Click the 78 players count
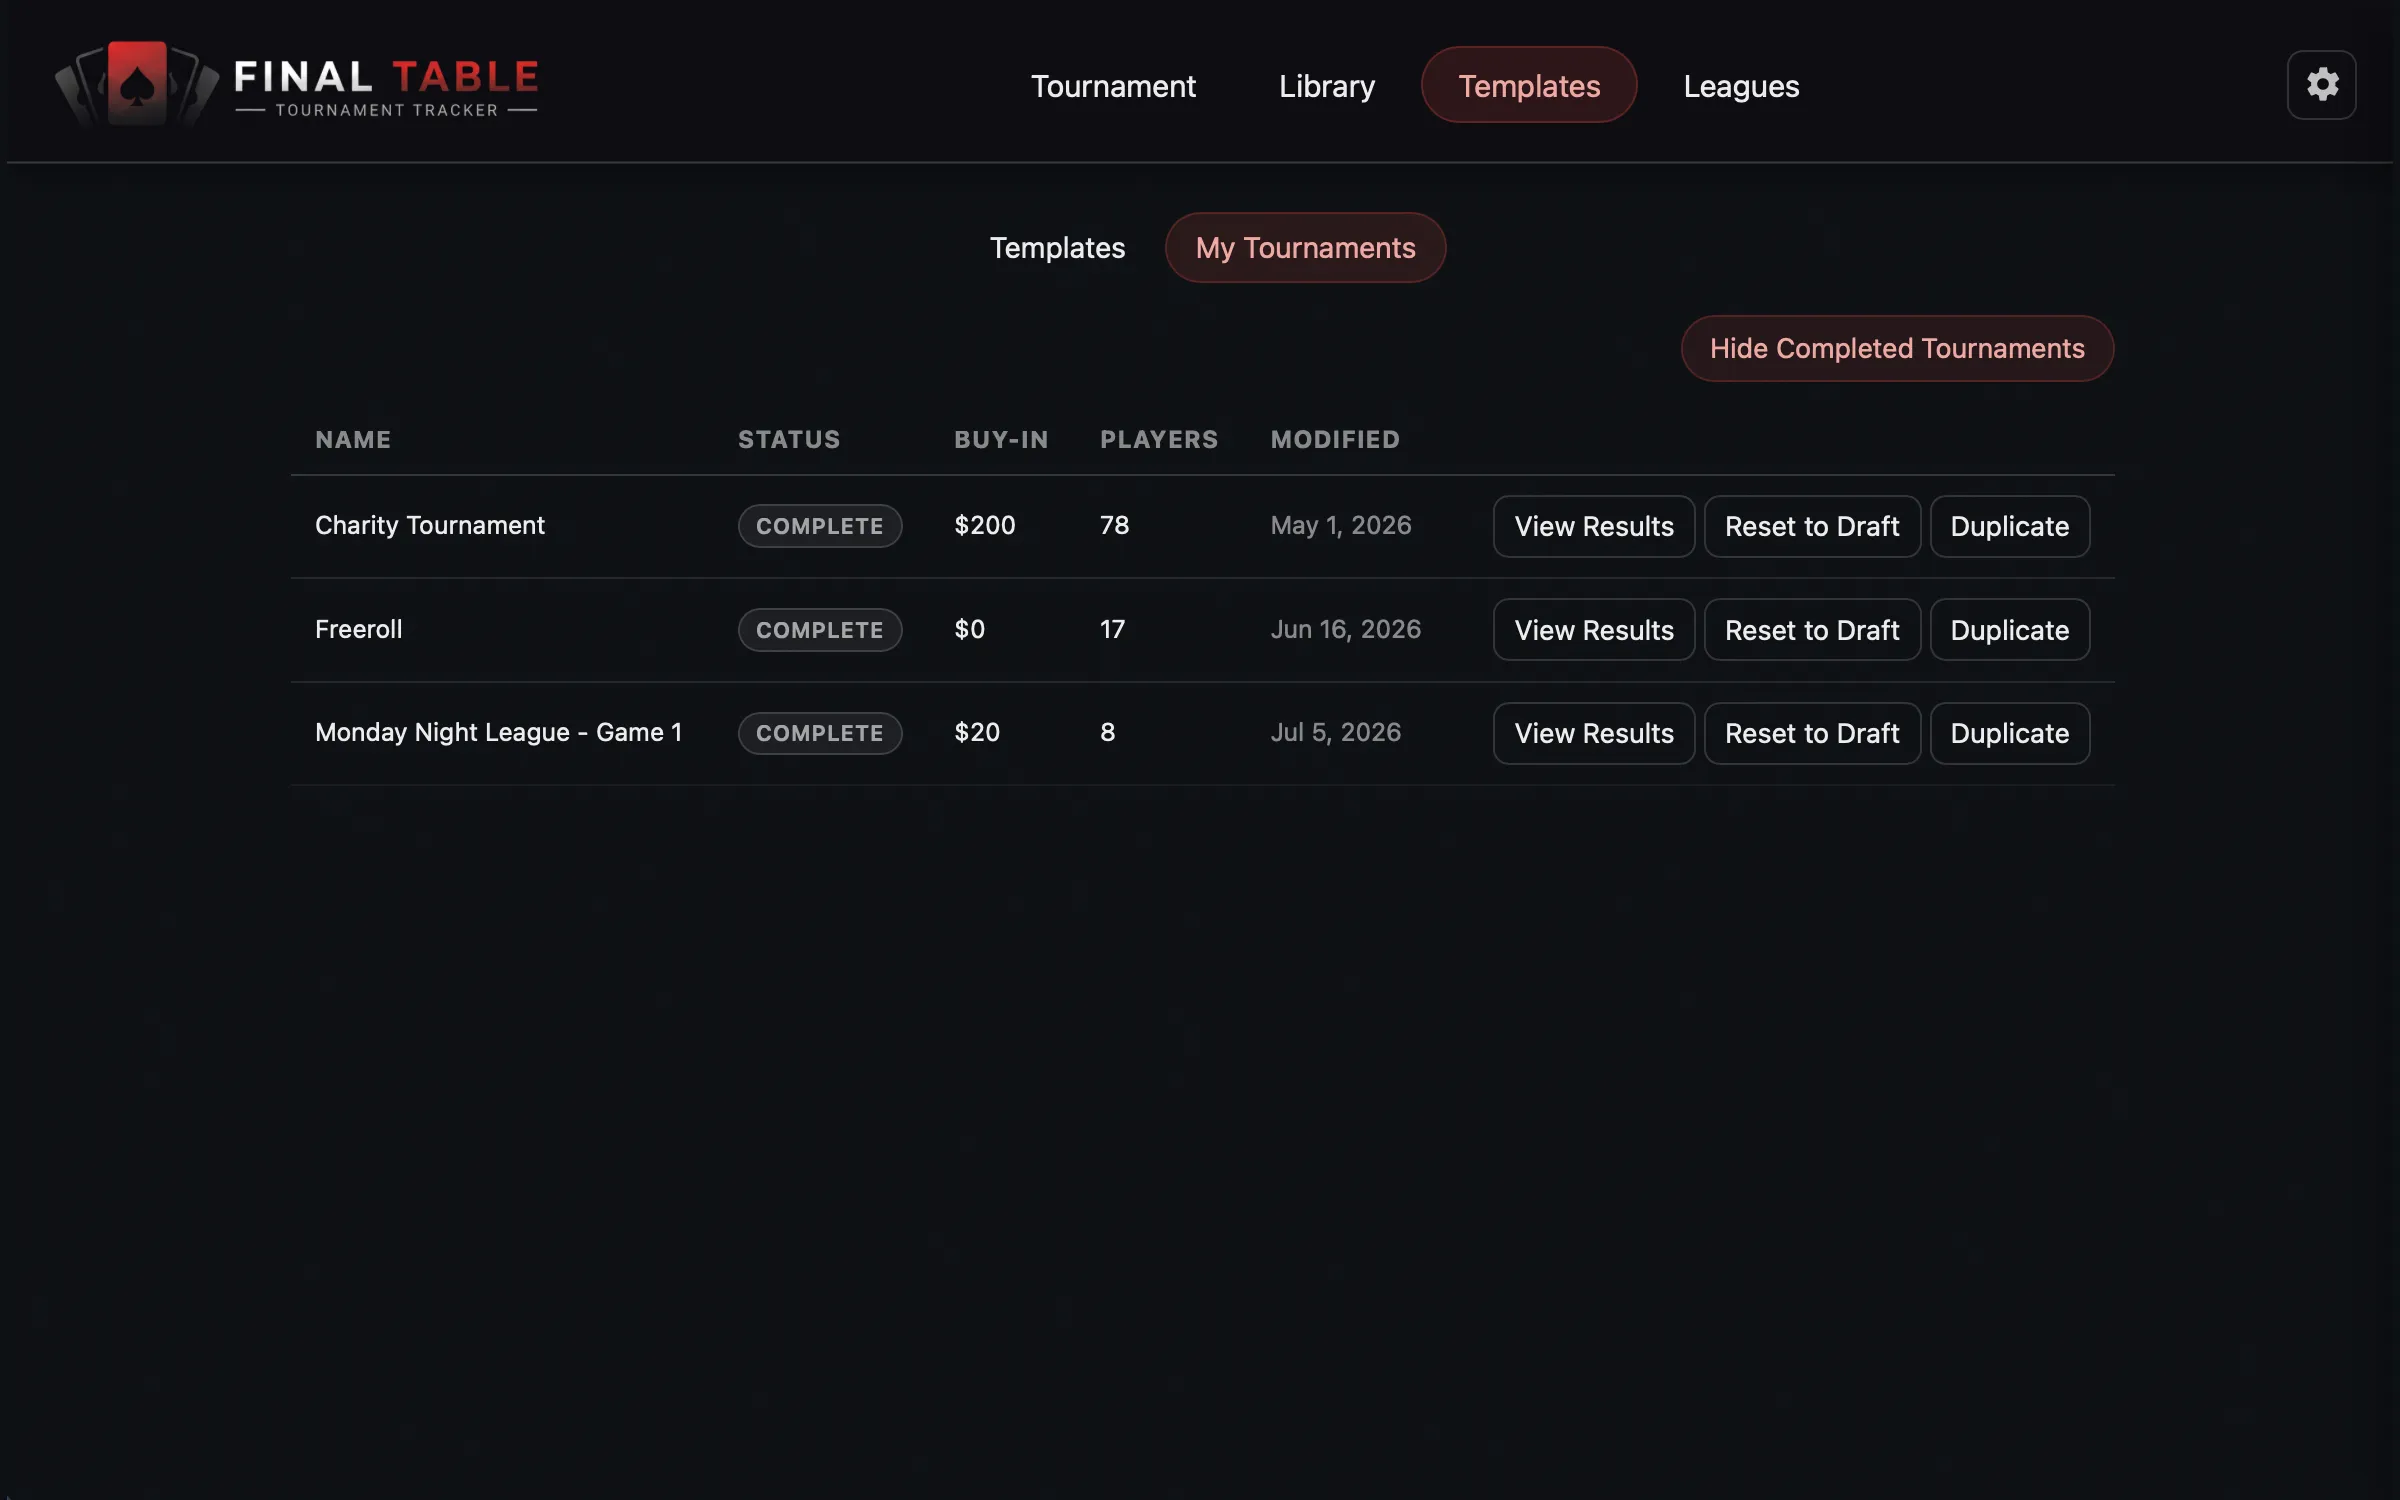The image size is (2400, 1500). [1114, 525]
